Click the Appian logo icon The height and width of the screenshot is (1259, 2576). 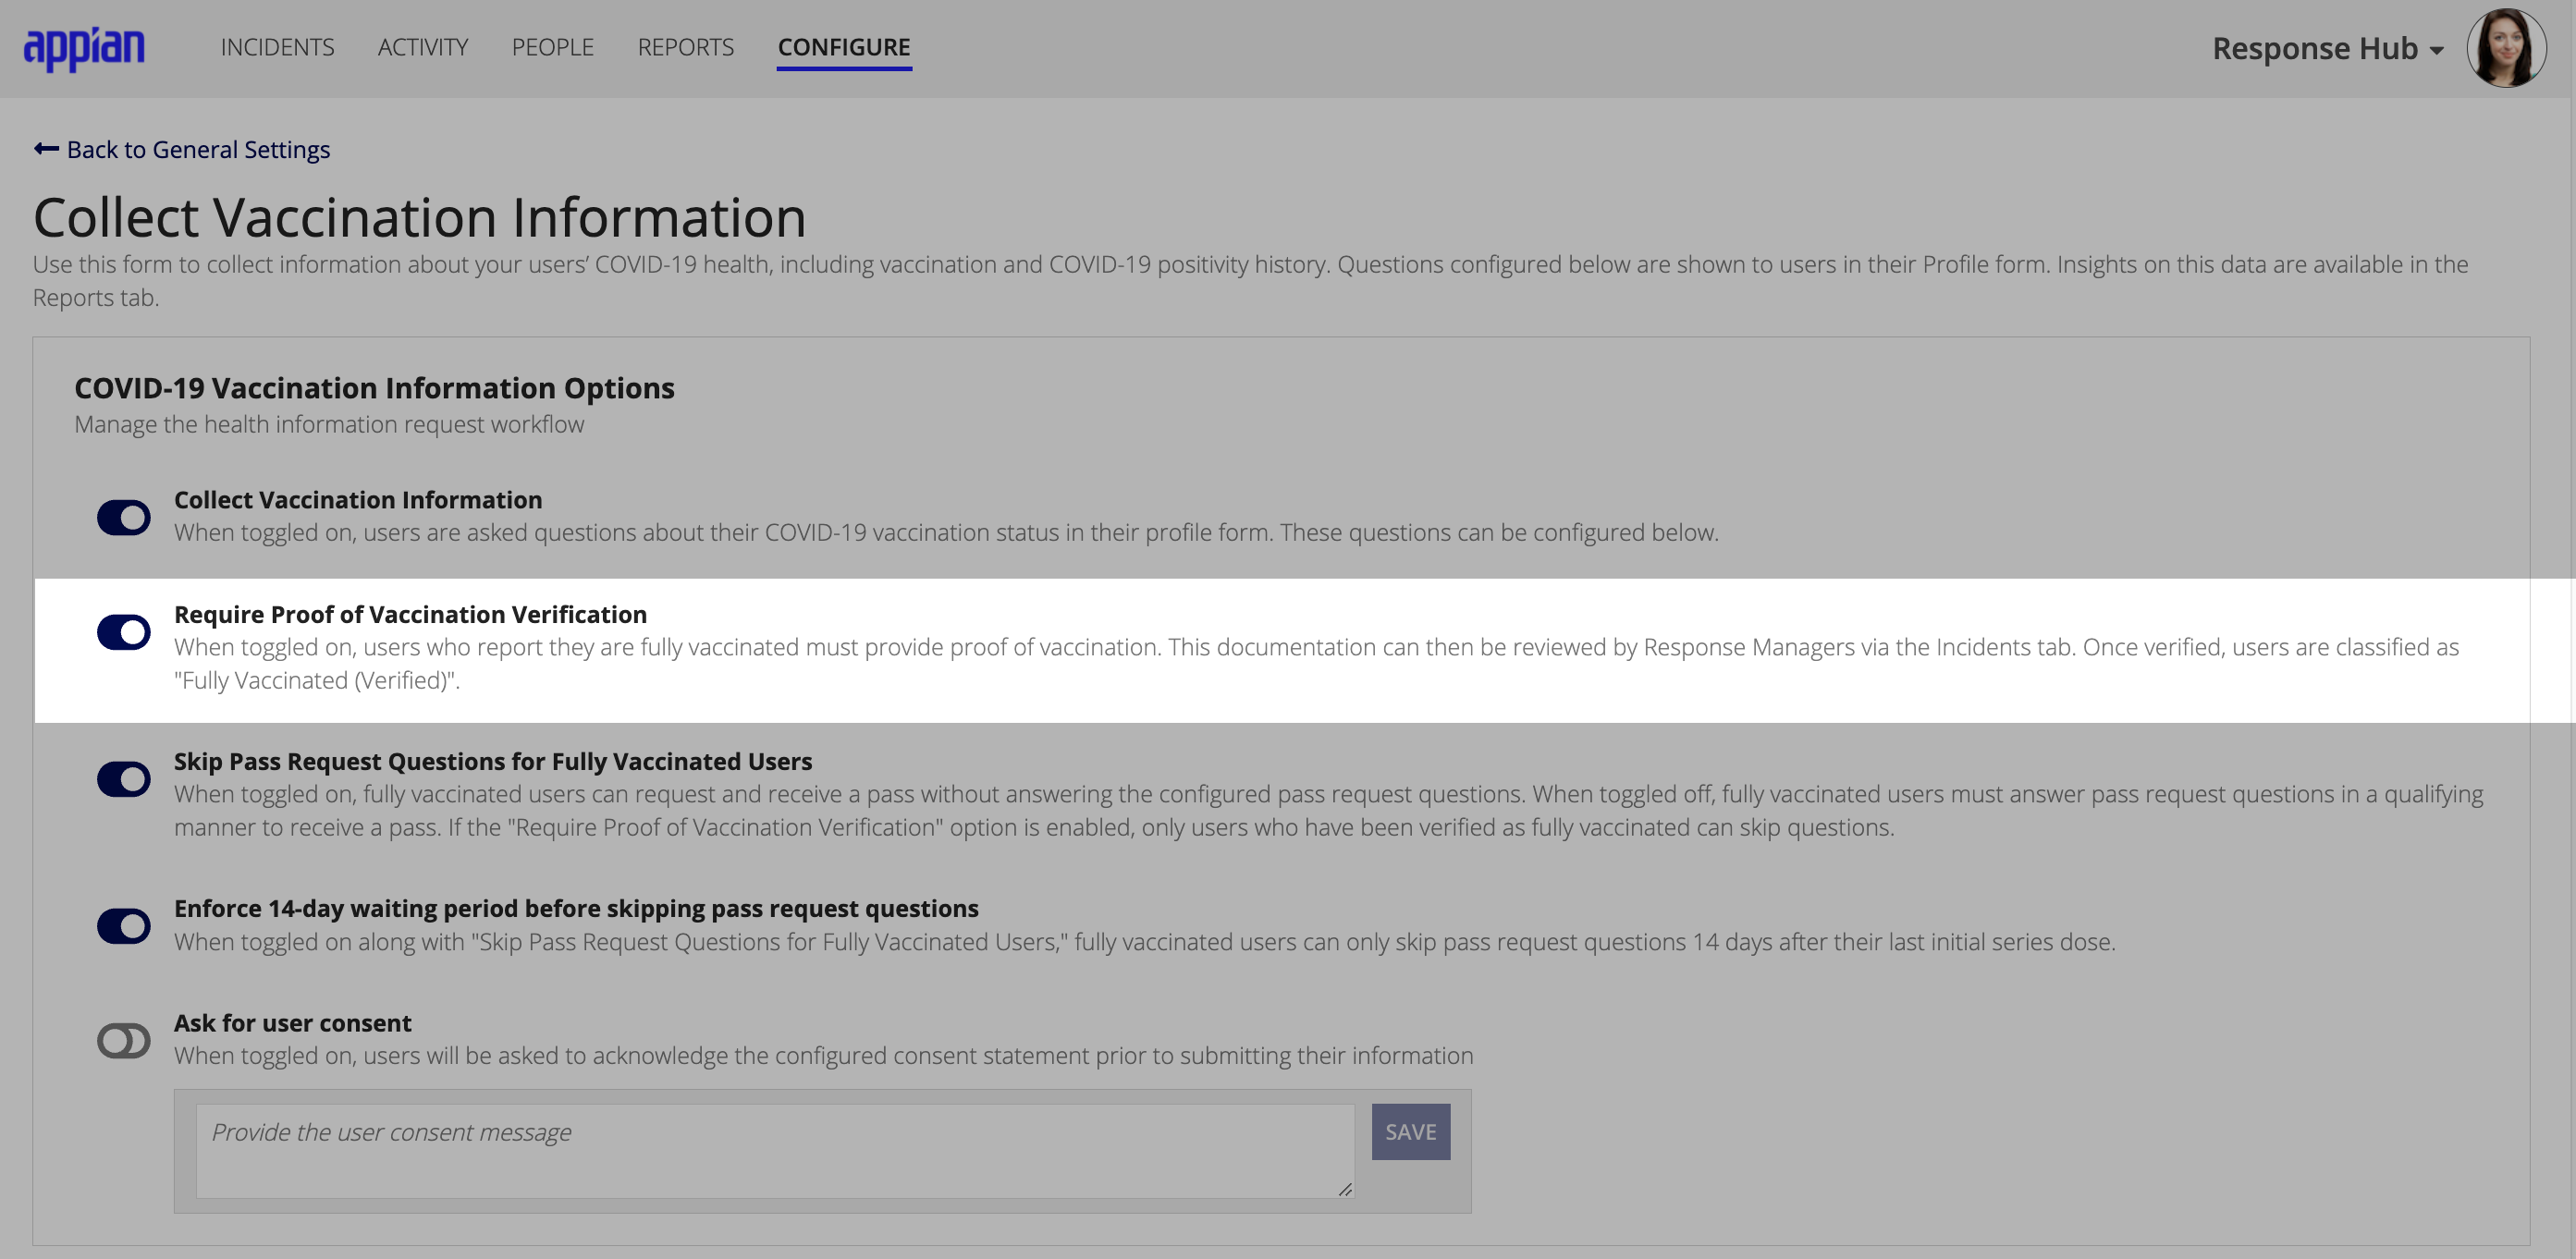coord(87,46)
